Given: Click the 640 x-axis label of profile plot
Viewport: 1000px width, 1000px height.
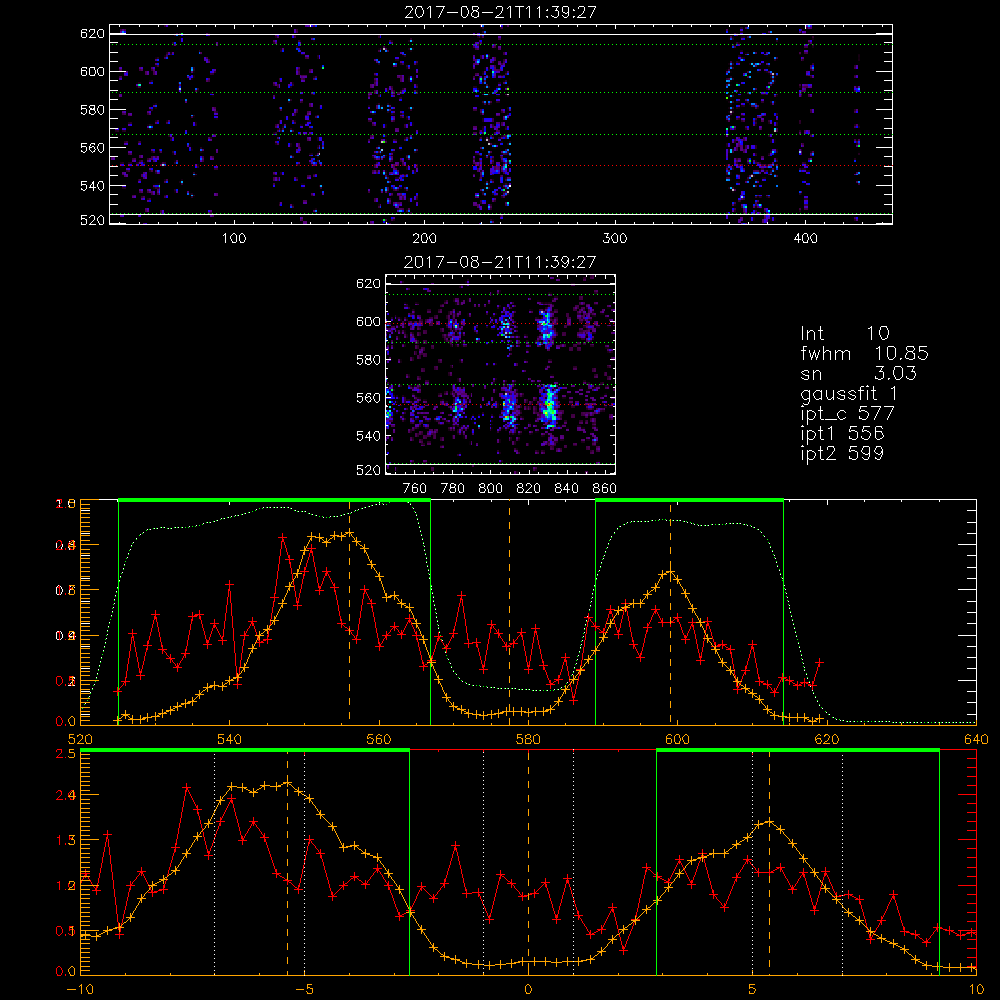Looking at the screenshot, I should pos(976,739).
